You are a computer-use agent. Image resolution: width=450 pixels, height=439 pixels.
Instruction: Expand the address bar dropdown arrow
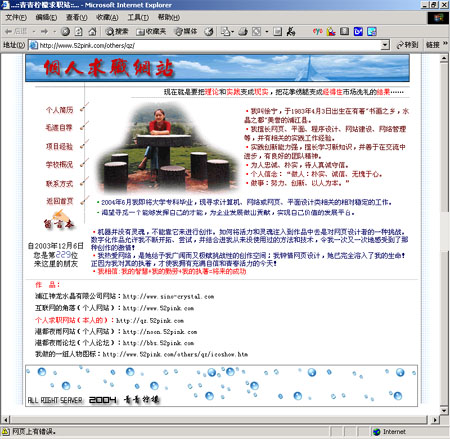(x=385, y=45)
